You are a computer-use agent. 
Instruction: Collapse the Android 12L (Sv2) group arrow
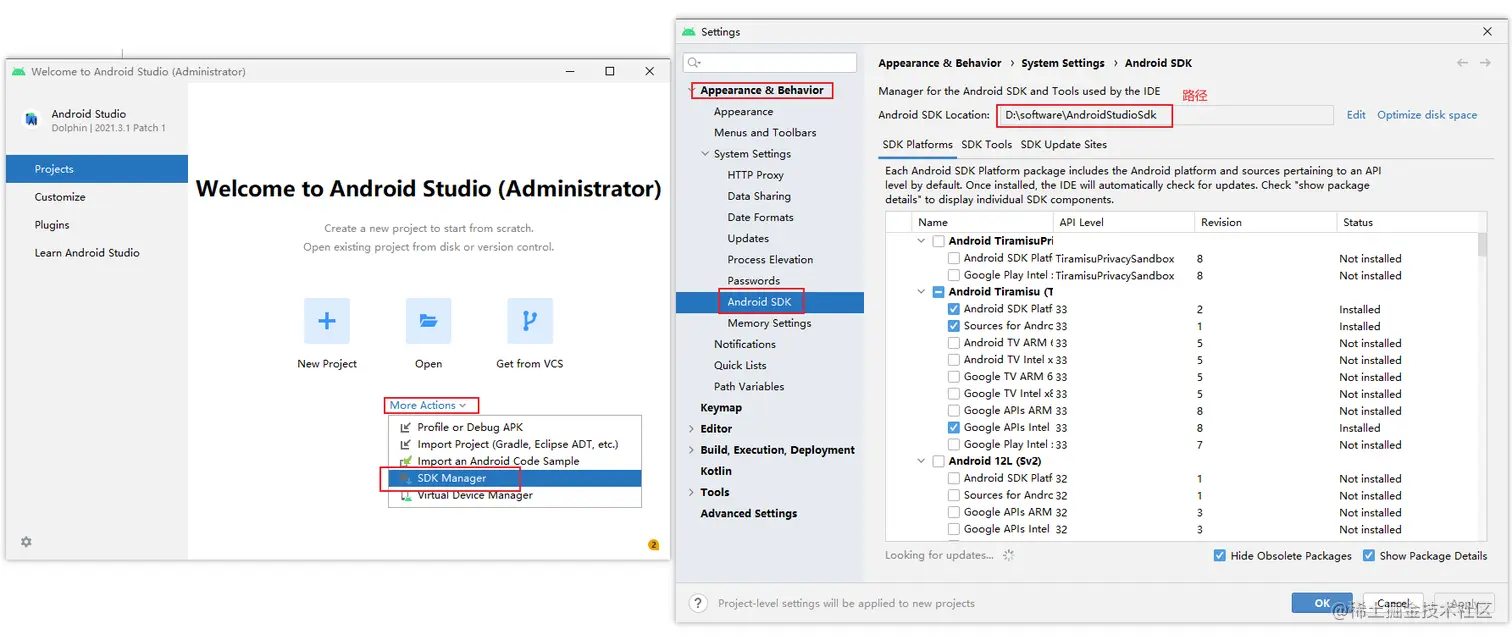pos(921,462)
